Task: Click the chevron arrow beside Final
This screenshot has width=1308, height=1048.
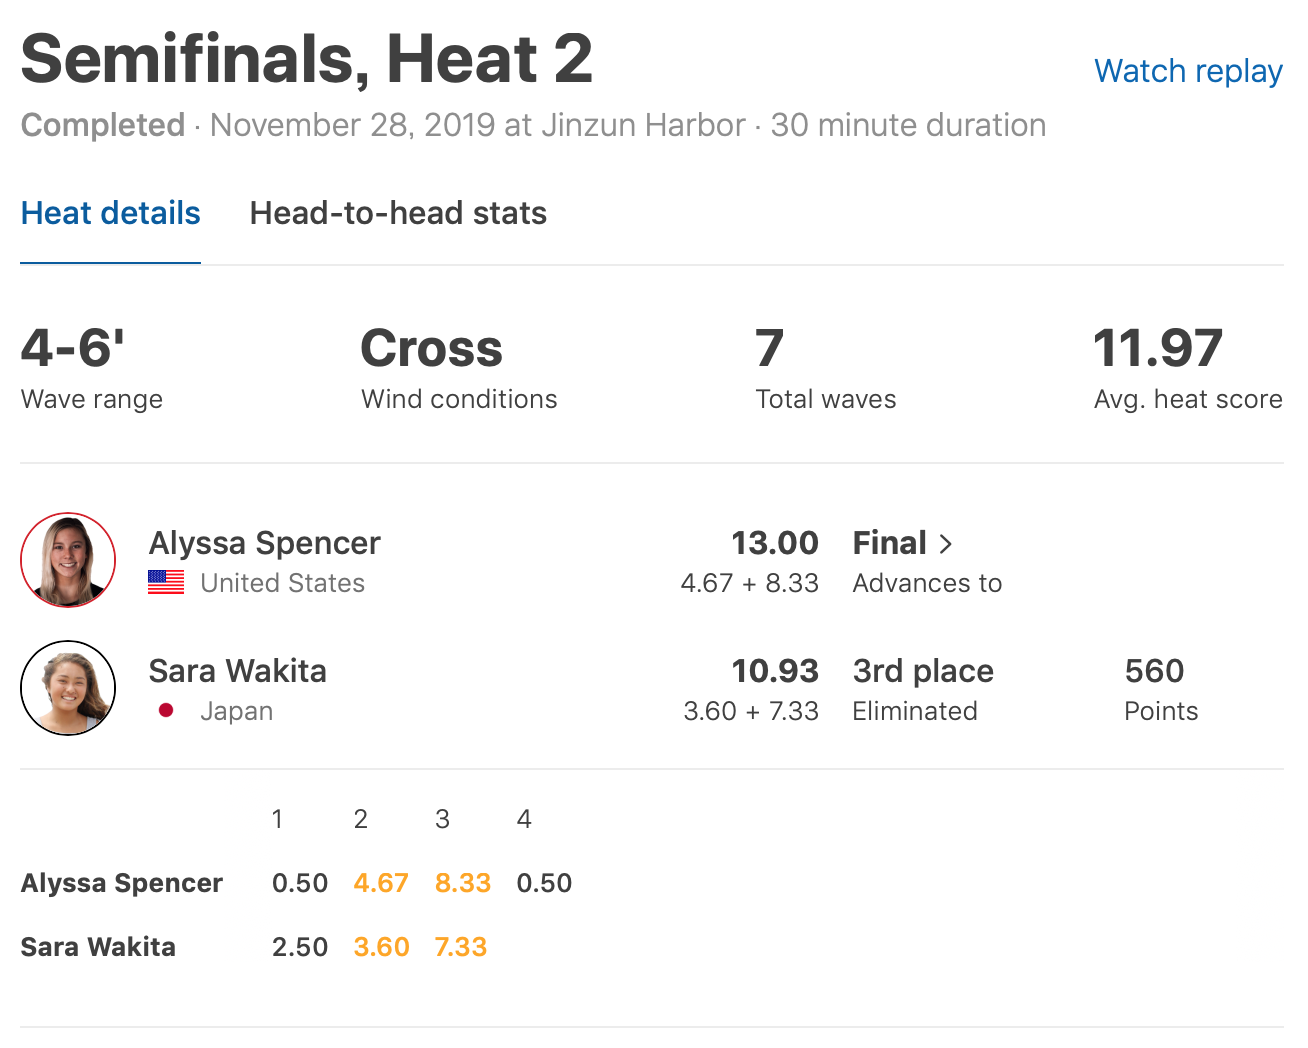Action: click(x=946, y=544)
